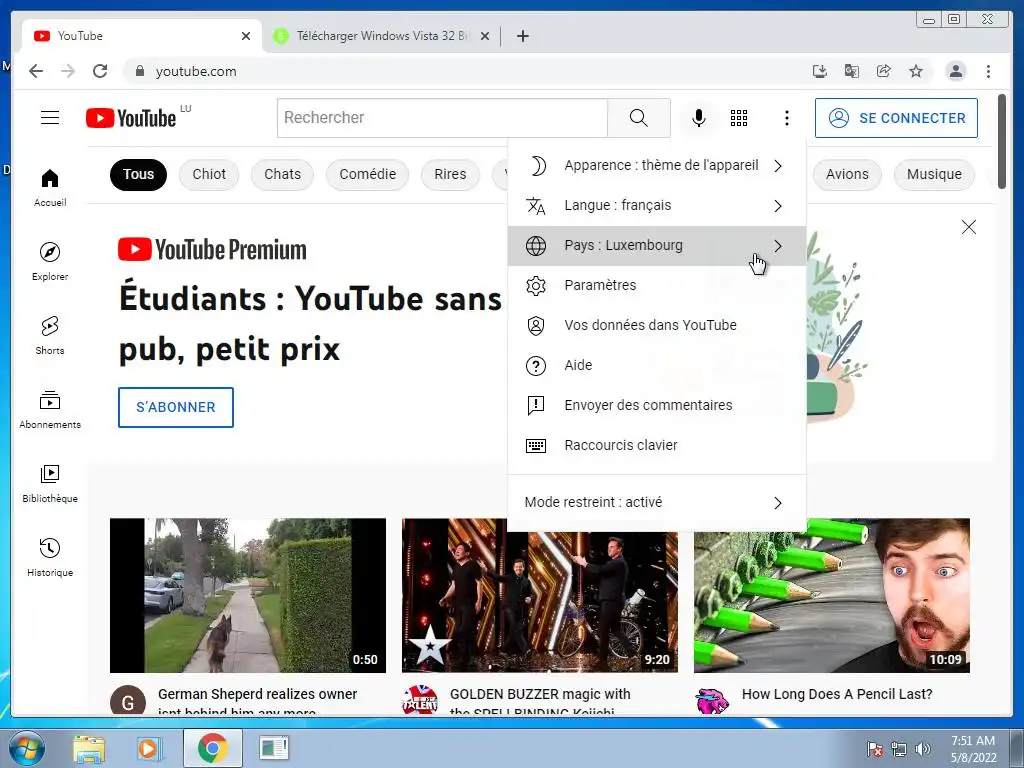
Task: Open "How Long Does A Pencil Last?" title
Action: 837,694
